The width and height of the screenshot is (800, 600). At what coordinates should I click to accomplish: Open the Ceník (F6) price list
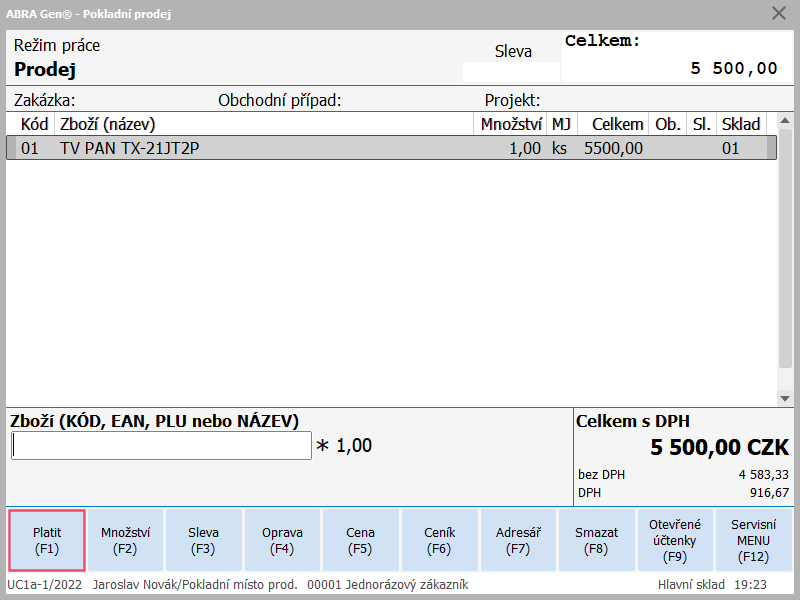tap(439, 540)
